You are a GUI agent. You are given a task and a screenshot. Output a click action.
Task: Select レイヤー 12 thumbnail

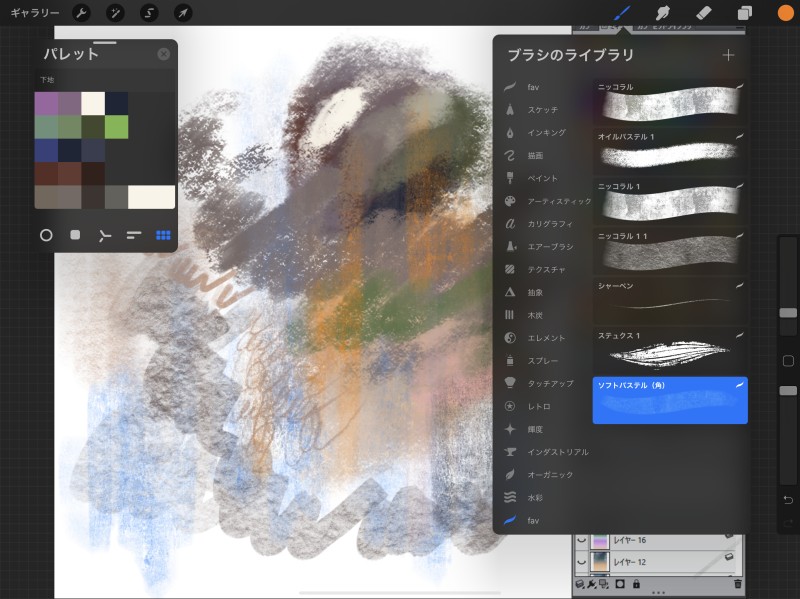(600, 562)
